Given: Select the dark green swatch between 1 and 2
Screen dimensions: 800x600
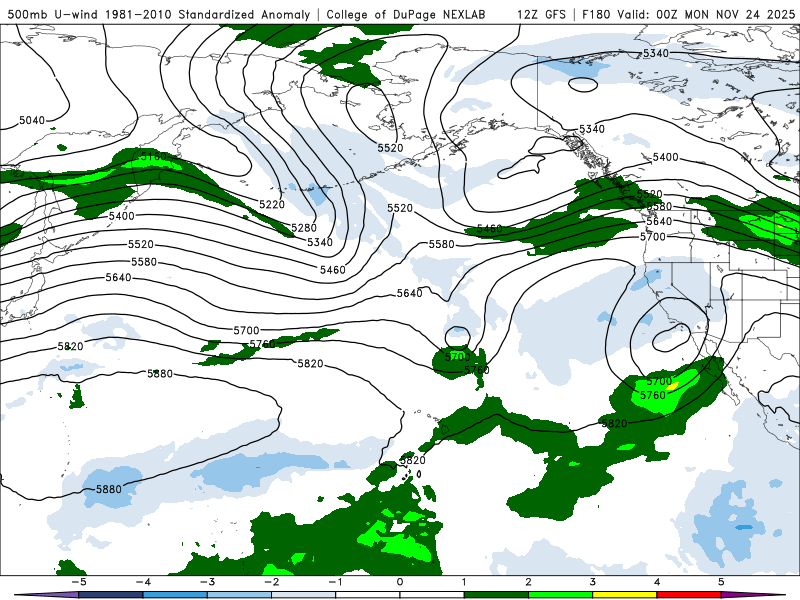Looking at the screenshot, I should [496, 595].
